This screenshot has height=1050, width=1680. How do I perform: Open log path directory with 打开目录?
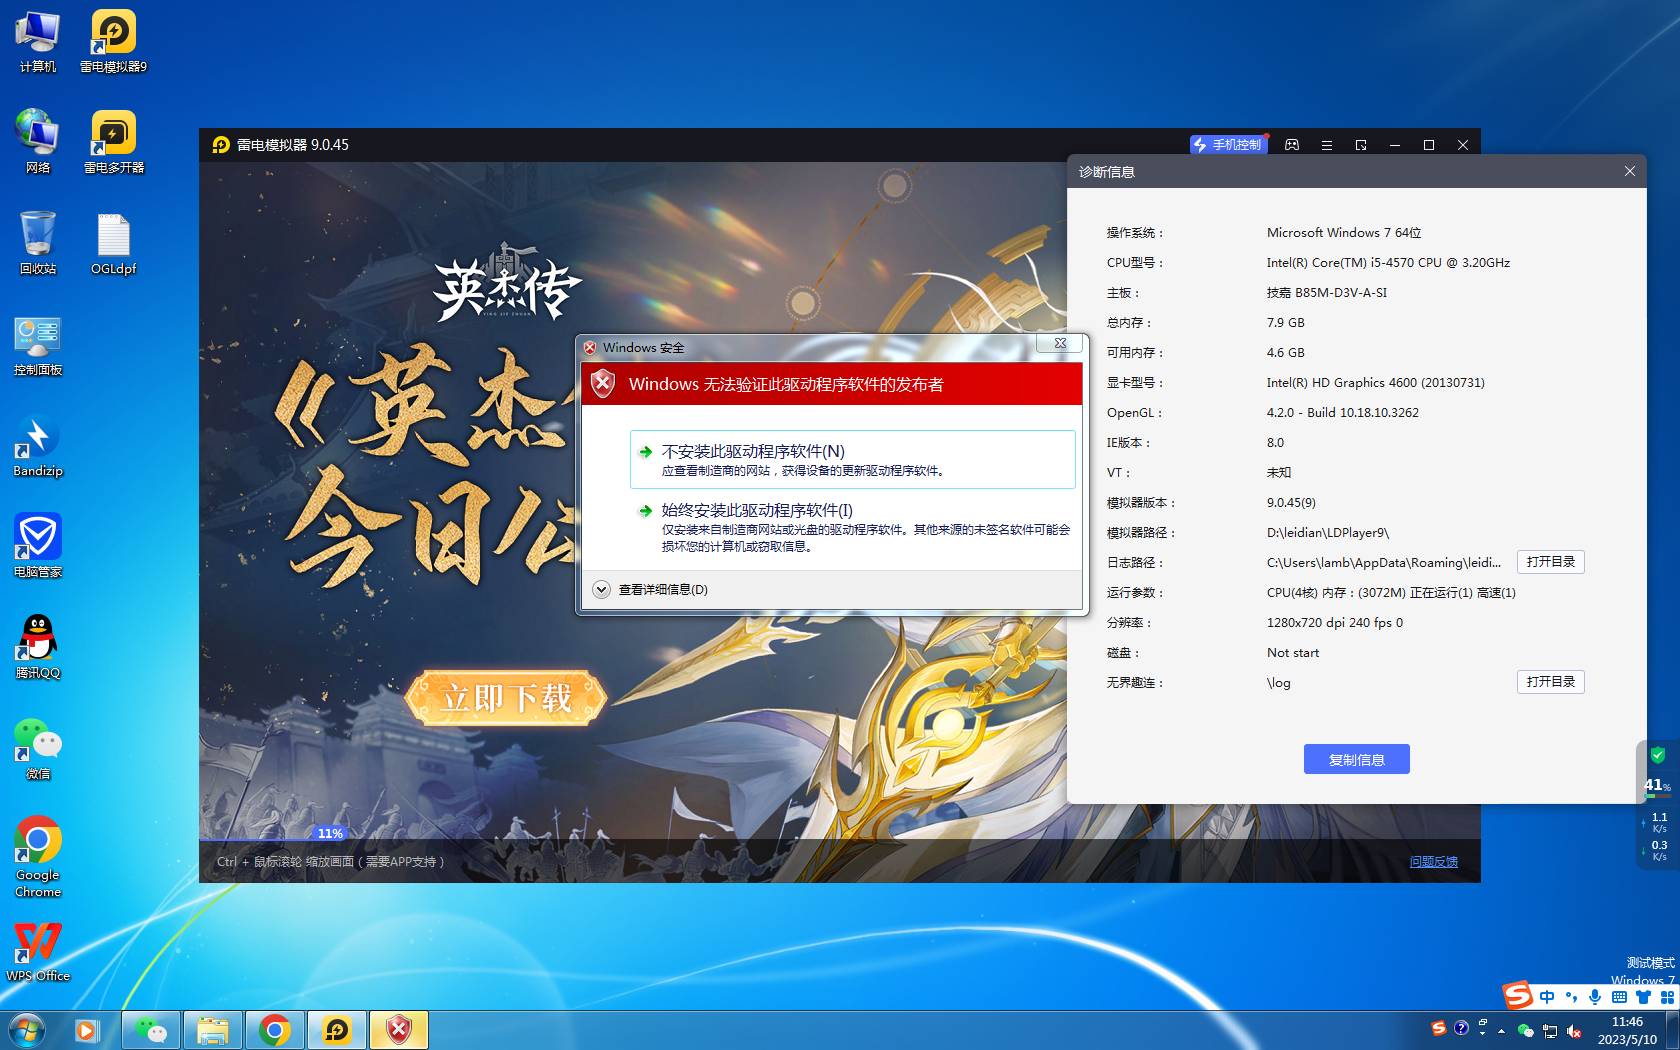click(1550, 562)
